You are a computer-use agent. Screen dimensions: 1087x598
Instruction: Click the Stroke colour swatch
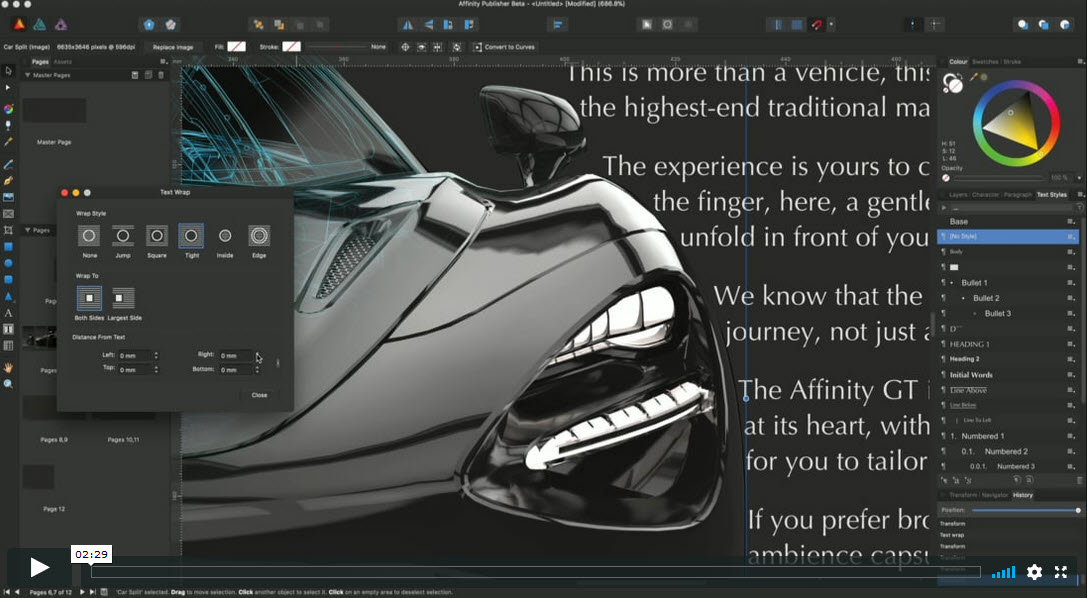291,47
